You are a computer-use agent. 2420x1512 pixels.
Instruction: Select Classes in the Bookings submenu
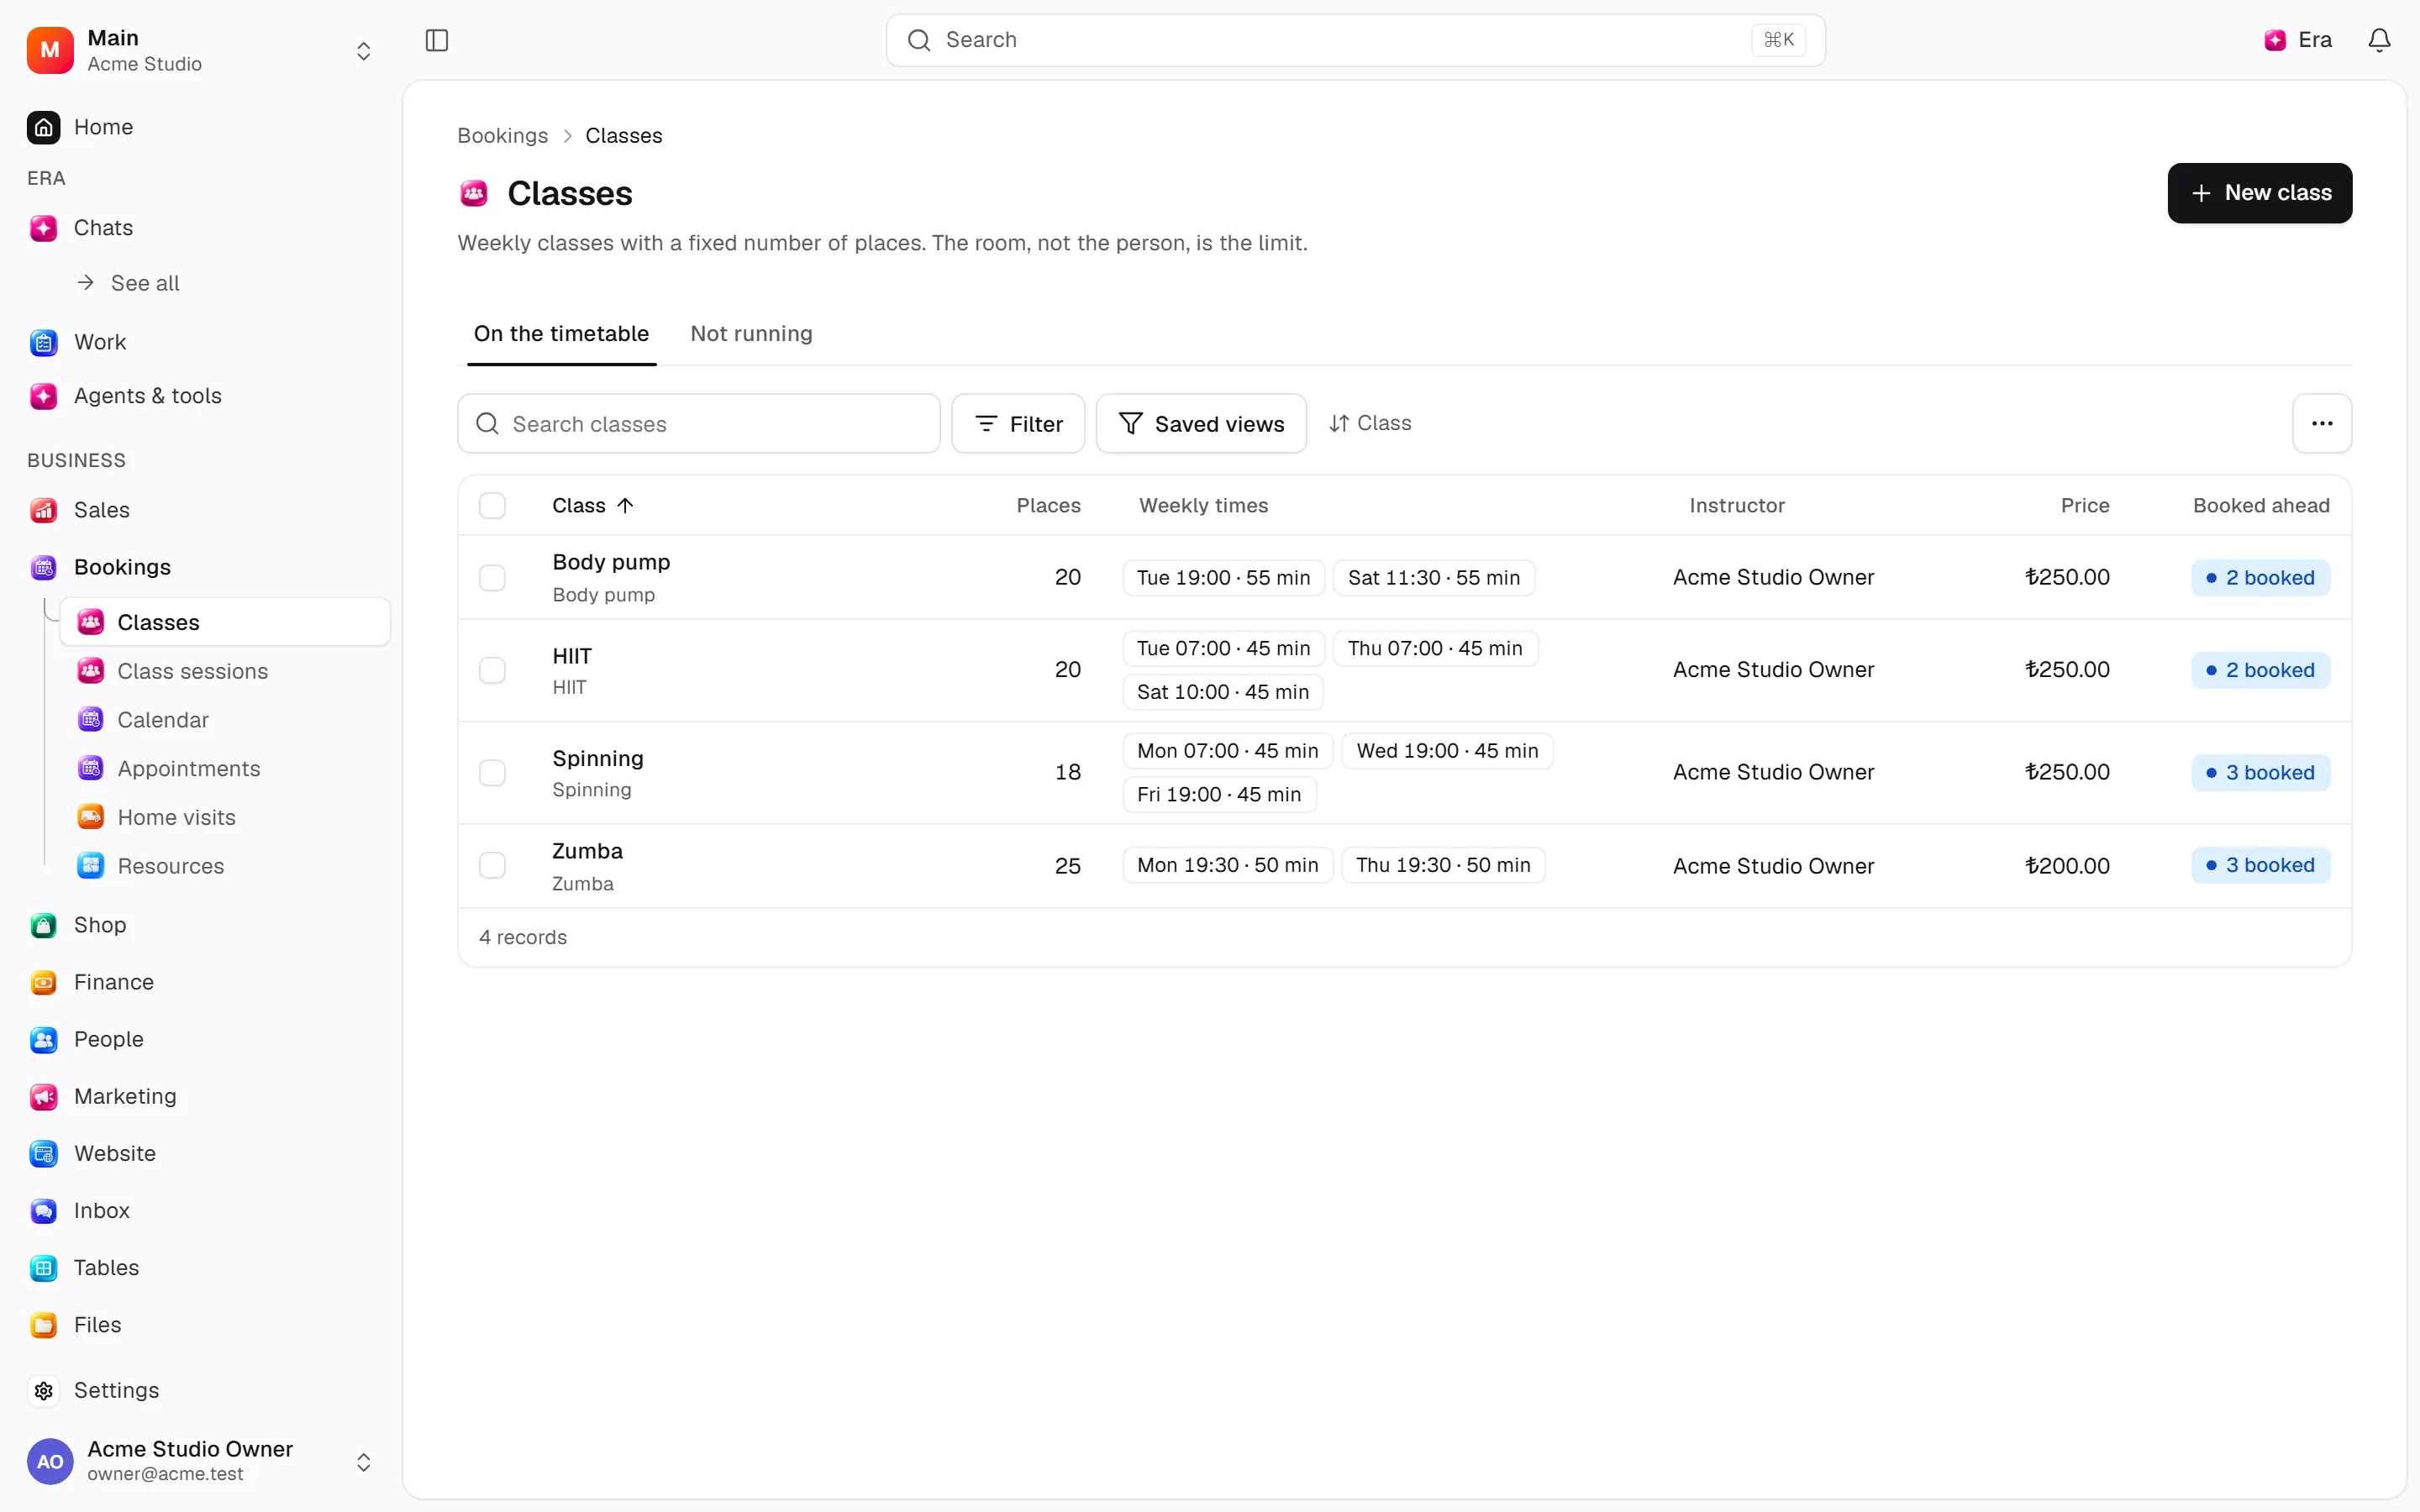225,622
